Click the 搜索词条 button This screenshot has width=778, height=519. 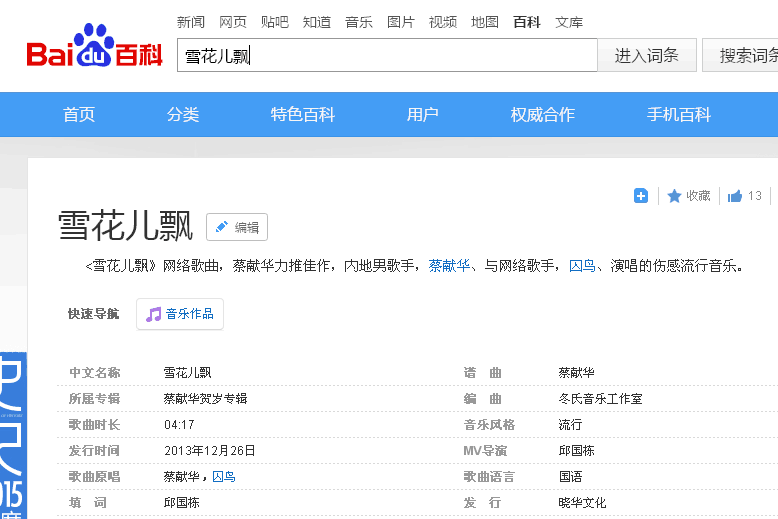pyautogui.click(x=745, y=56)
